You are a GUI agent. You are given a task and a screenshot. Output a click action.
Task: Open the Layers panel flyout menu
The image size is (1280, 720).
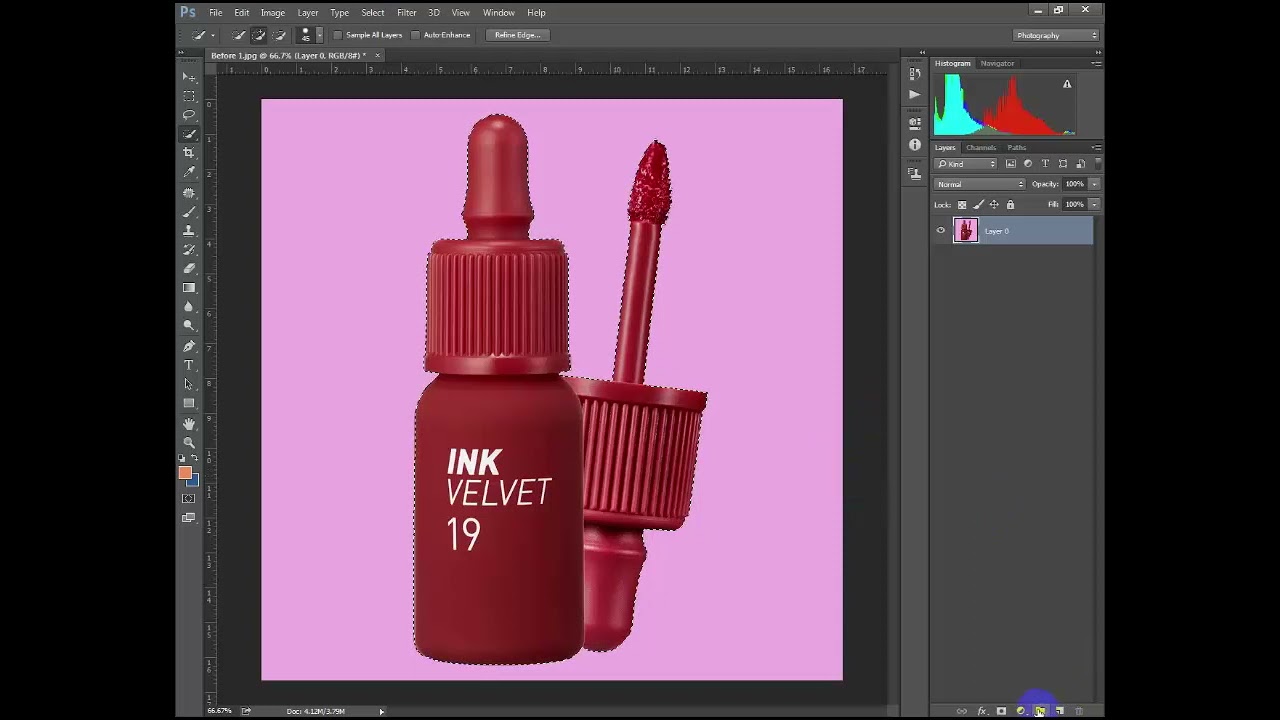(x=1096, y=147)
